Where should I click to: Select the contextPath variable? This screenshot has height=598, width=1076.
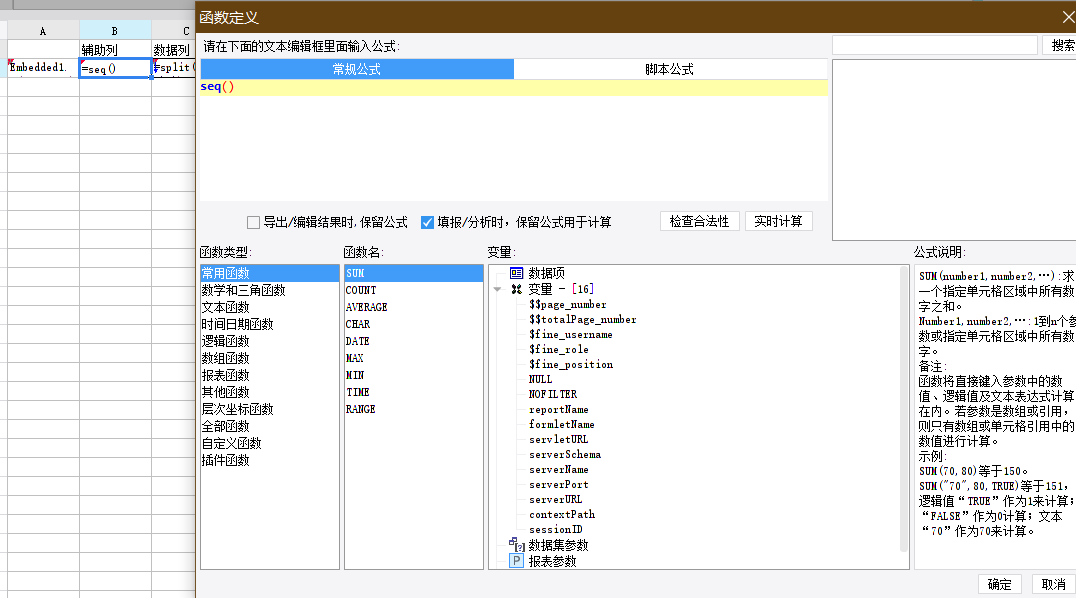(562, 515)
